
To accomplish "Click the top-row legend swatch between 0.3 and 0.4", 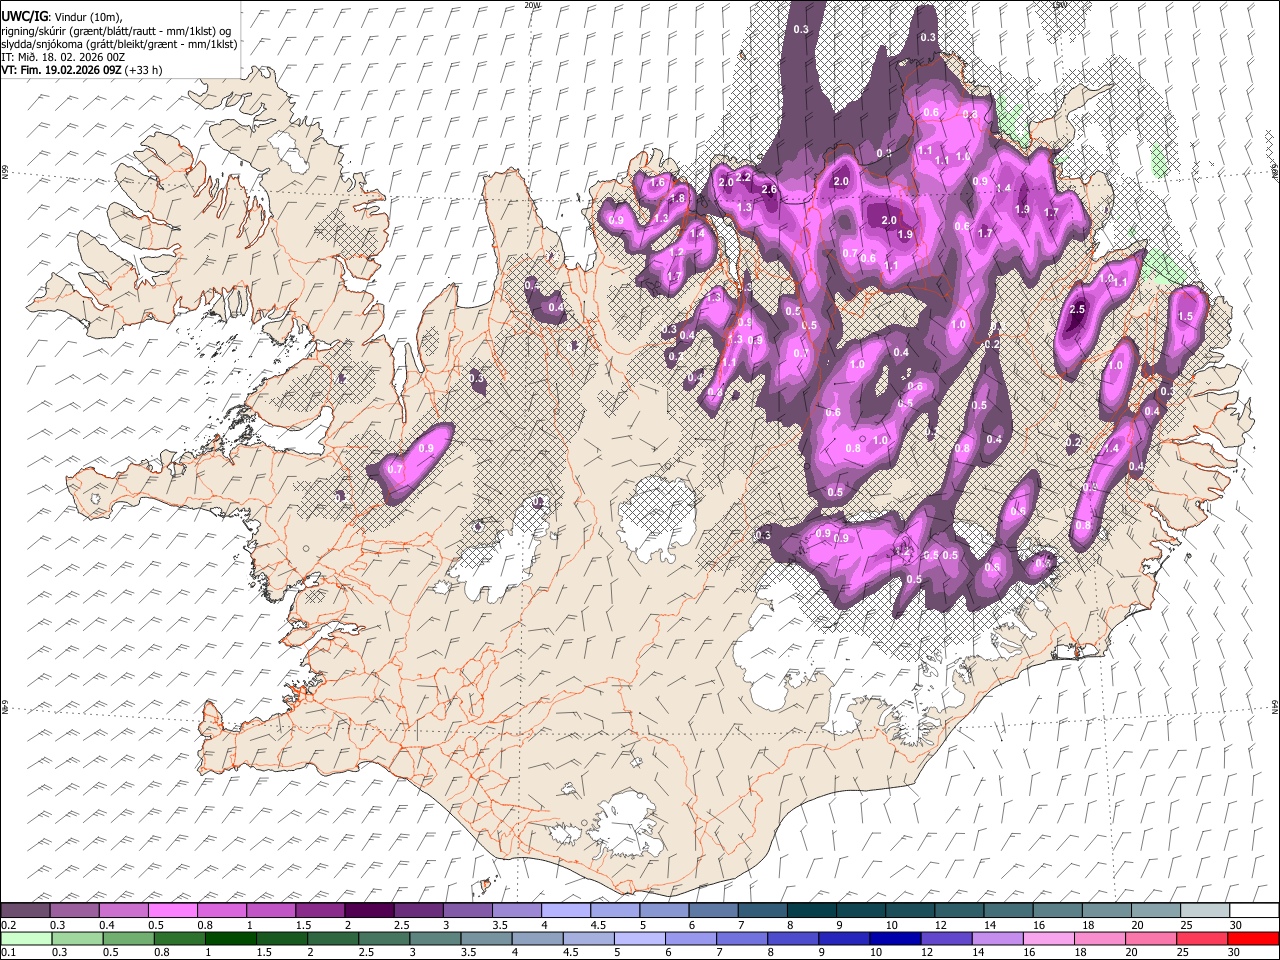I will tap(75, 911).
